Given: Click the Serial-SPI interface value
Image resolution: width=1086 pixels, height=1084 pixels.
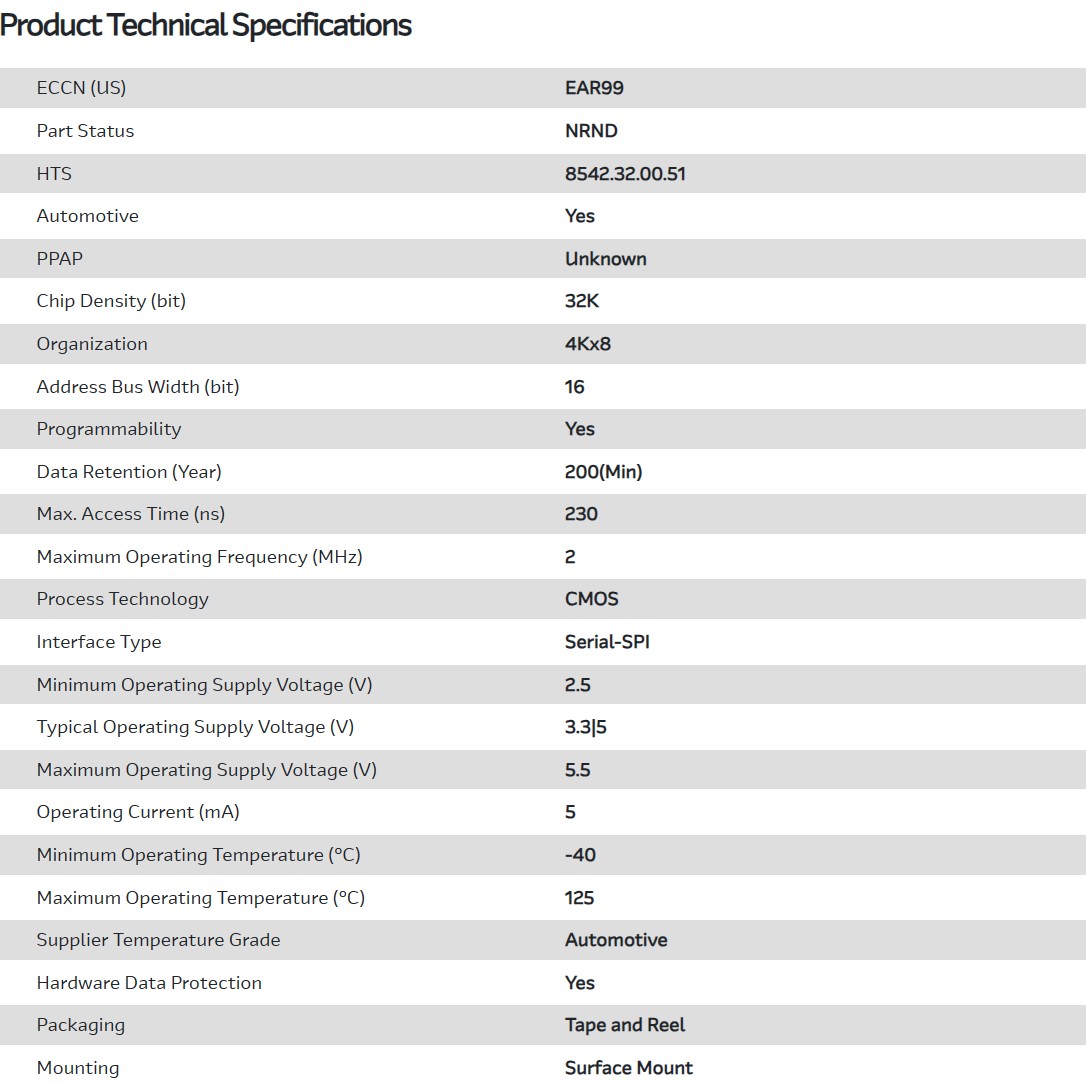Looking at the screenshot, I should [607, 642].
